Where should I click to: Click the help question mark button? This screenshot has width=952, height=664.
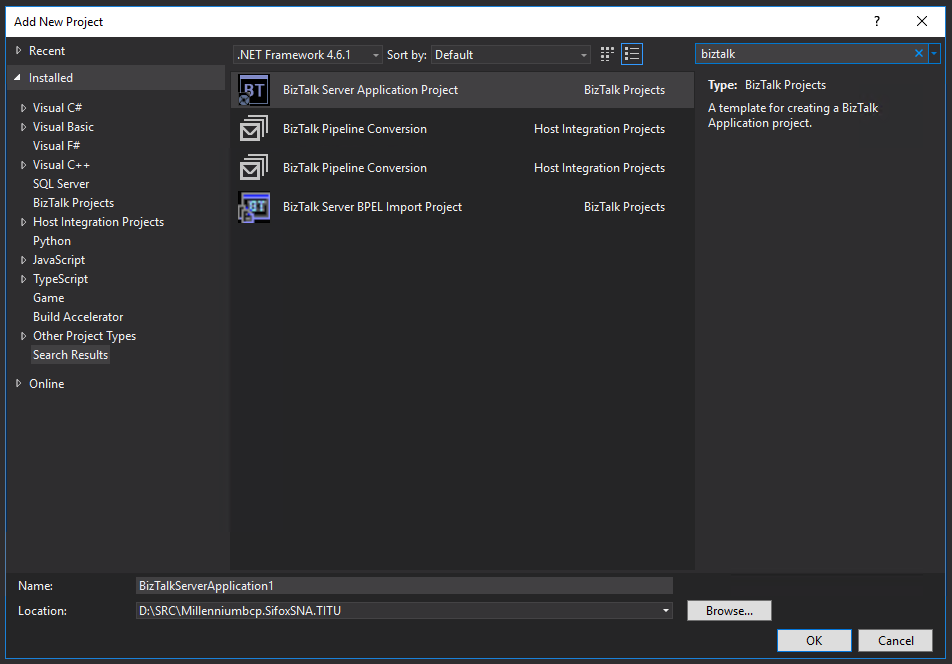(877, 21)
